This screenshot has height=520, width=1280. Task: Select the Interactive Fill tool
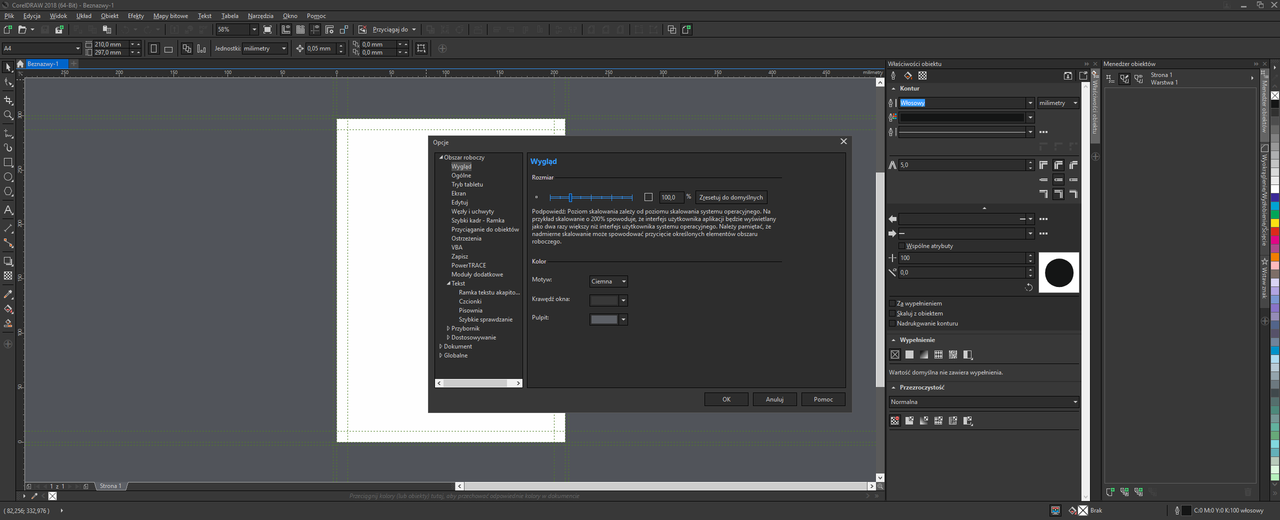pos(8,310)
